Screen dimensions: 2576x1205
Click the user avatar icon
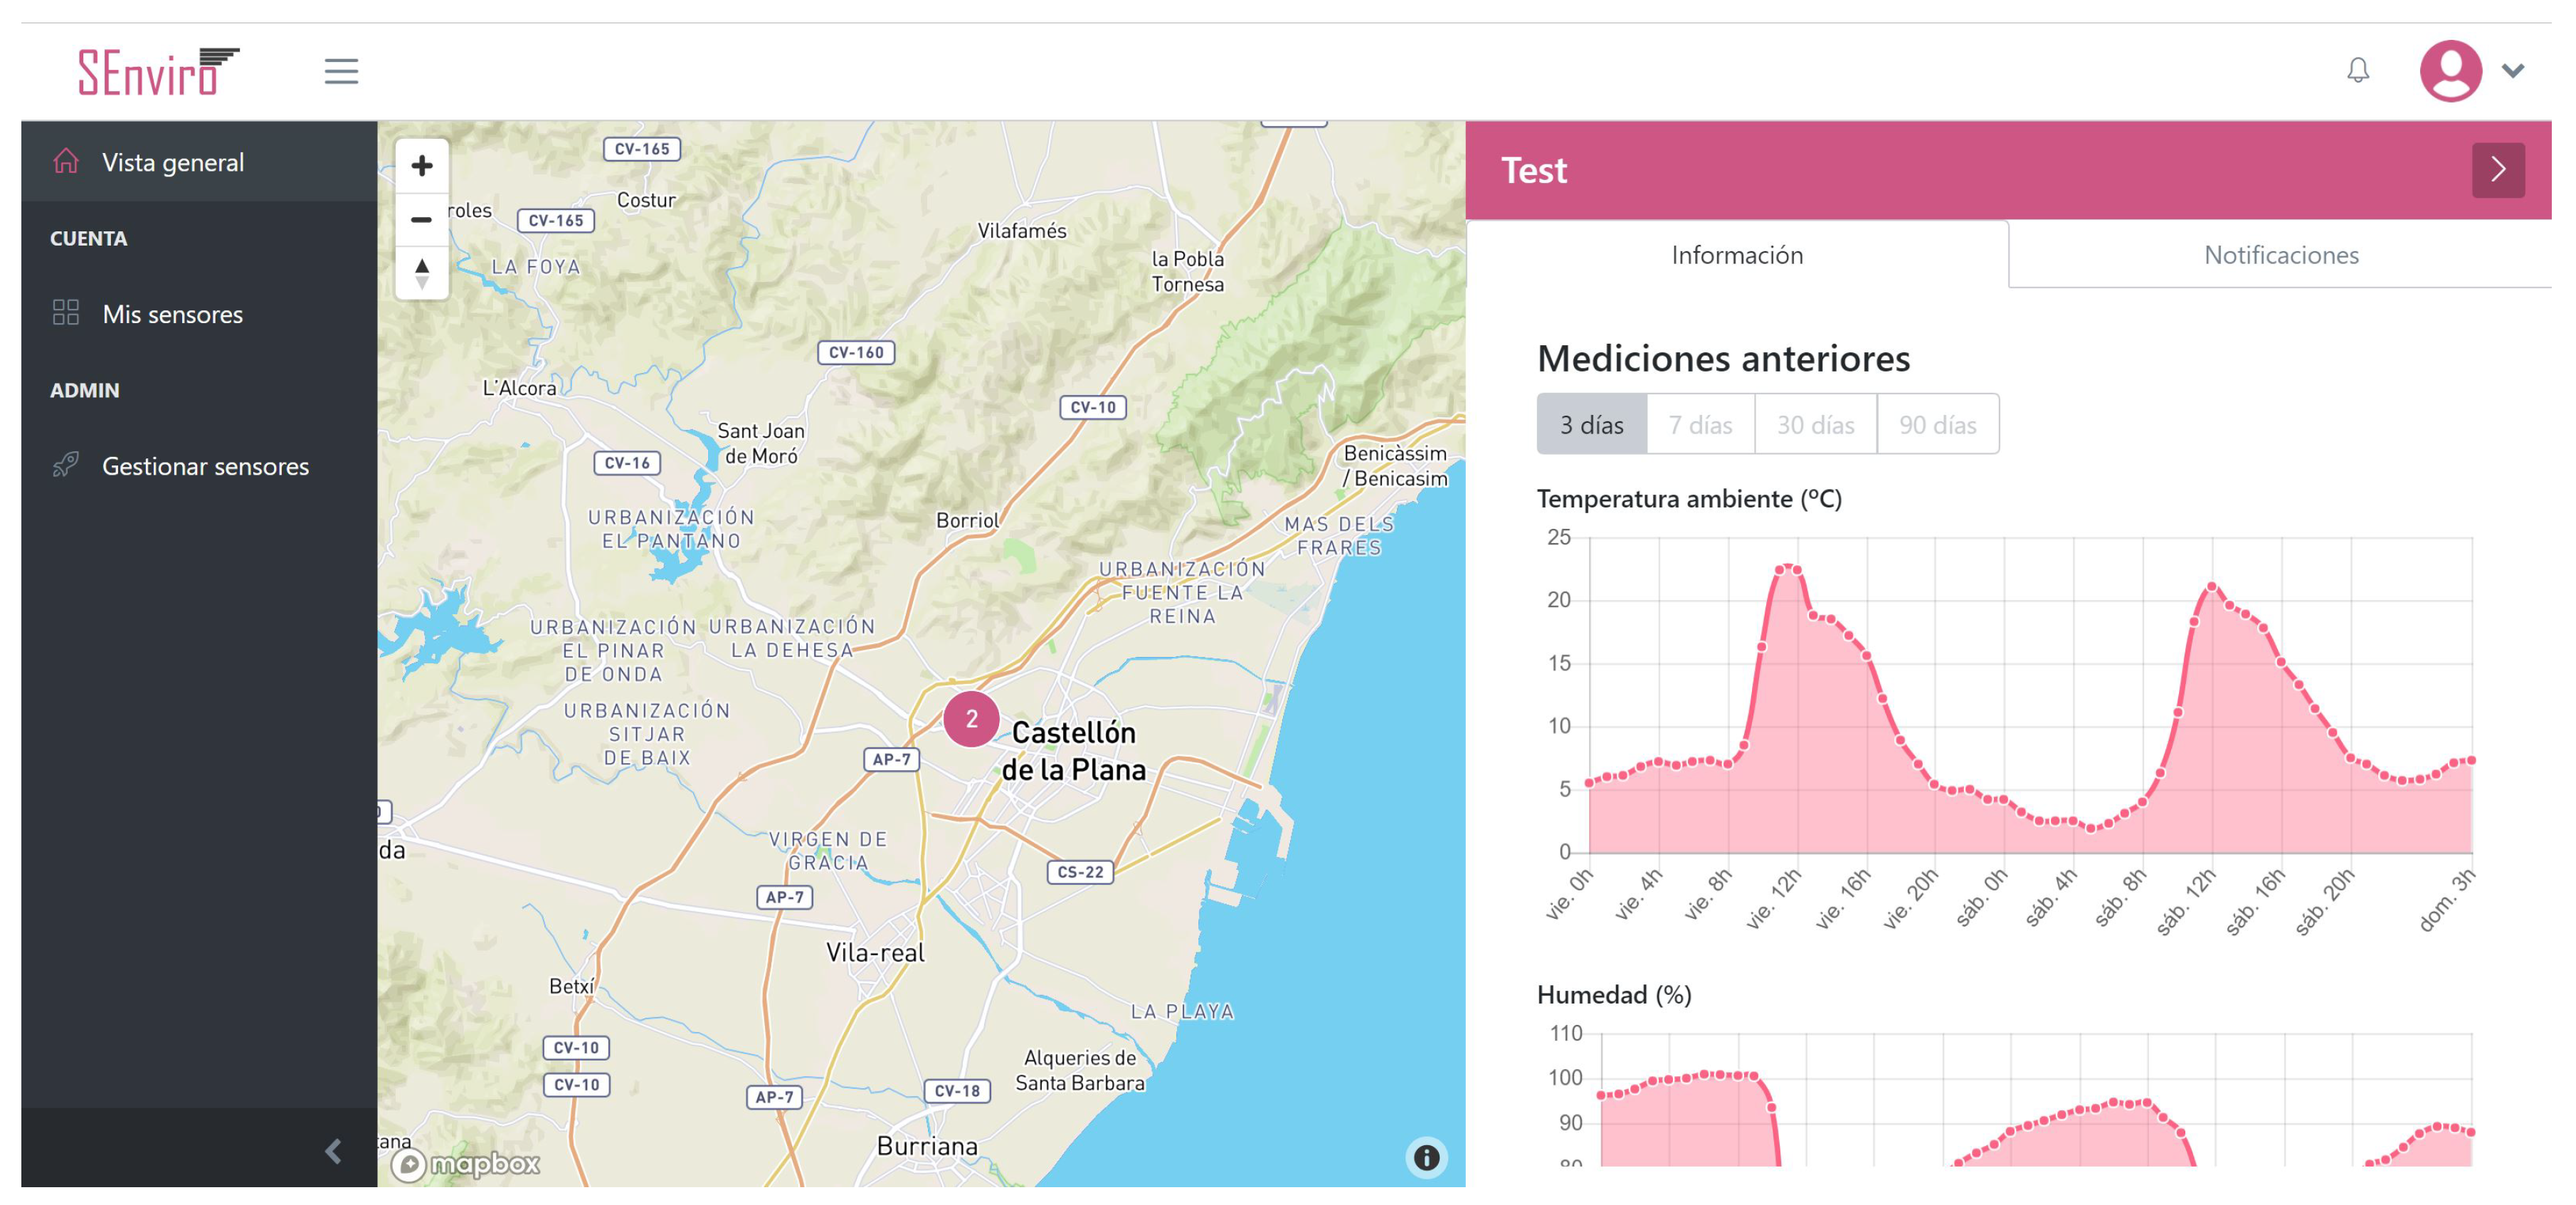2449,70
